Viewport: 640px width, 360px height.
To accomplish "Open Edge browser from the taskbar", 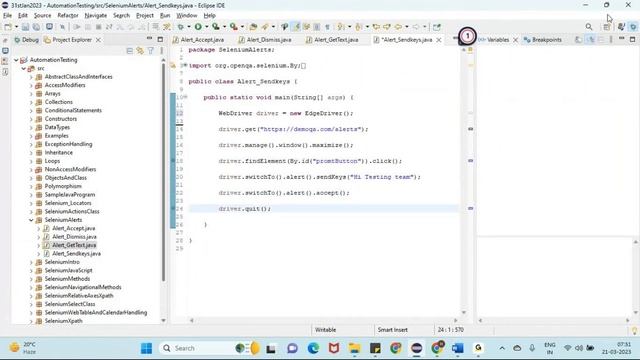I will pyautogui.click(x=313, y=348).
